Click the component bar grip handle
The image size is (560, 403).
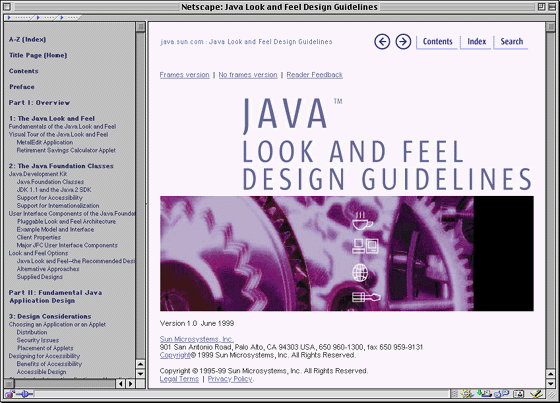454,394
